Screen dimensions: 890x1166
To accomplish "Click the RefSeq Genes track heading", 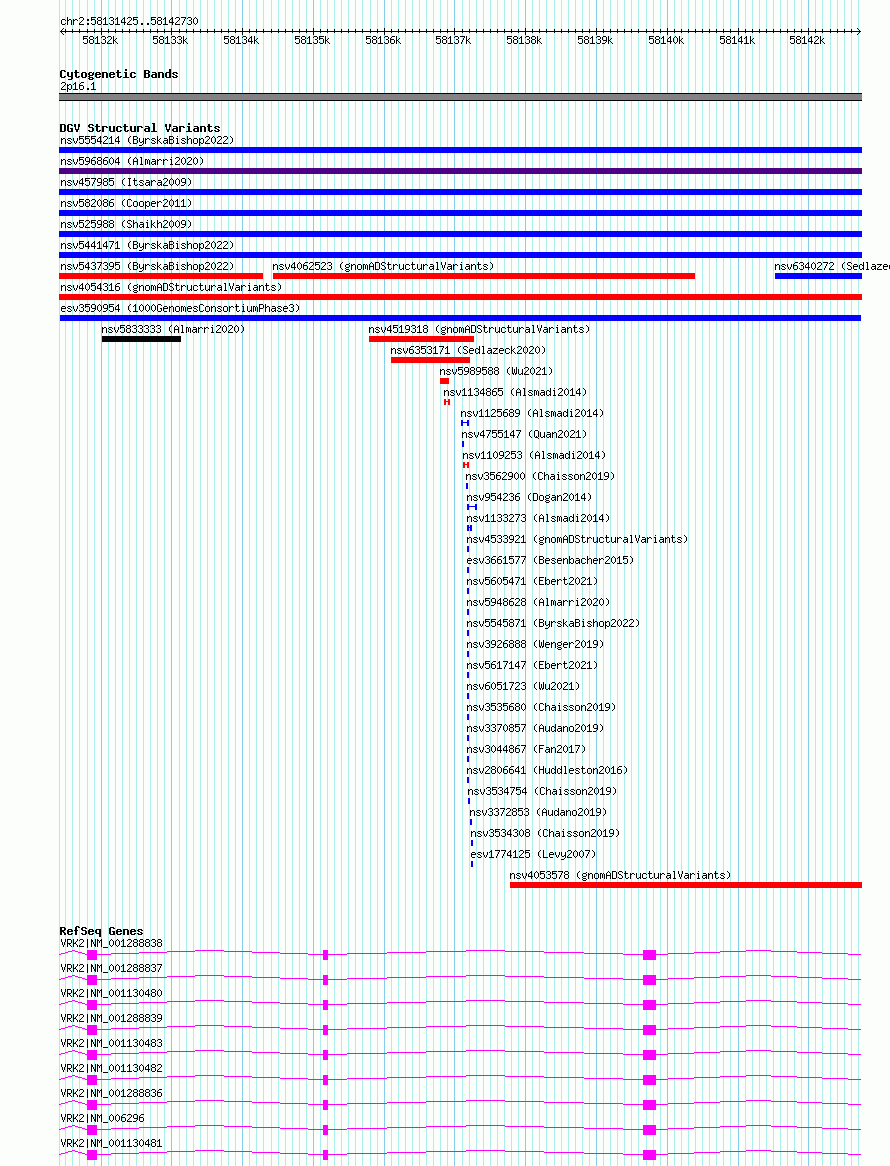I will tap(101, 931).
